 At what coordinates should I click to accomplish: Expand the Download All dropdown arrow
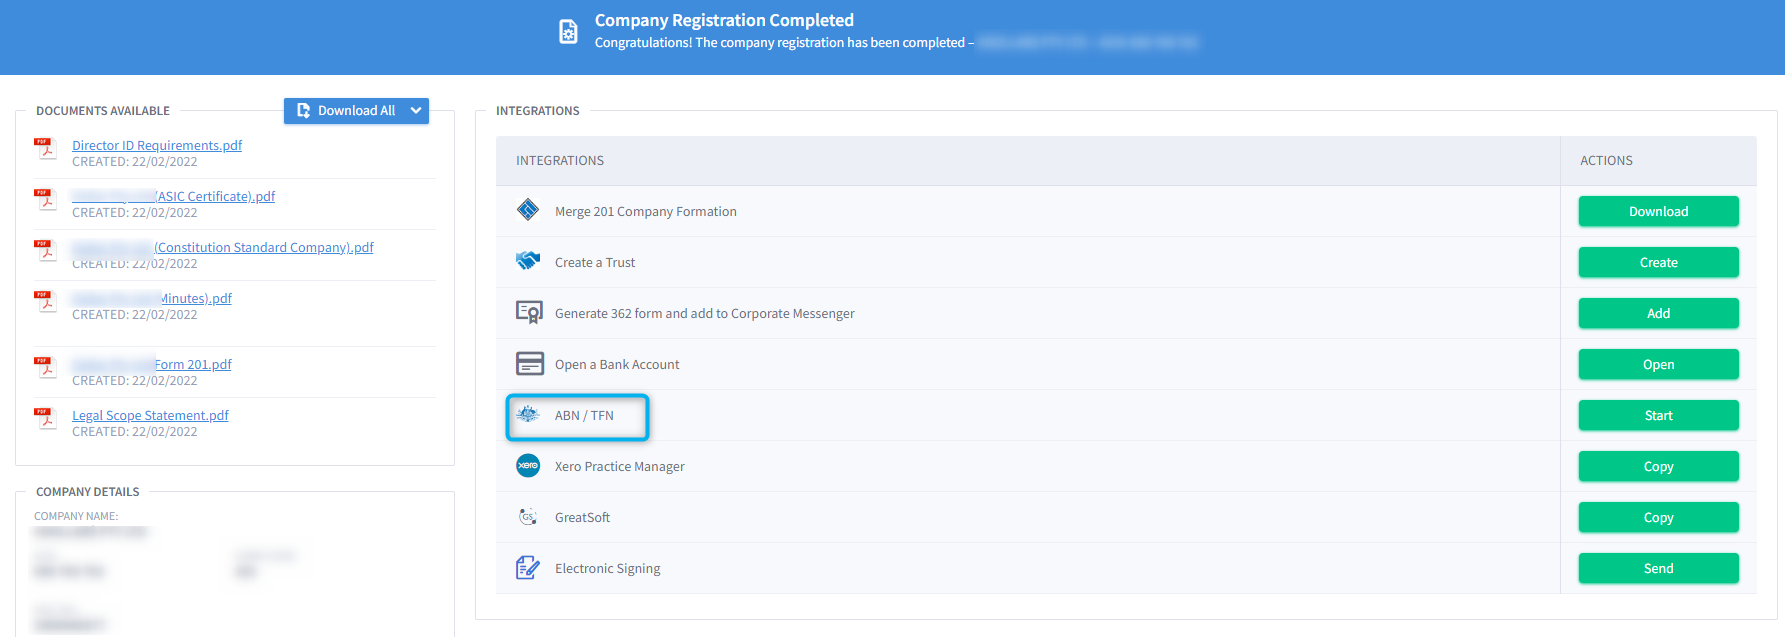click(416, 111)
